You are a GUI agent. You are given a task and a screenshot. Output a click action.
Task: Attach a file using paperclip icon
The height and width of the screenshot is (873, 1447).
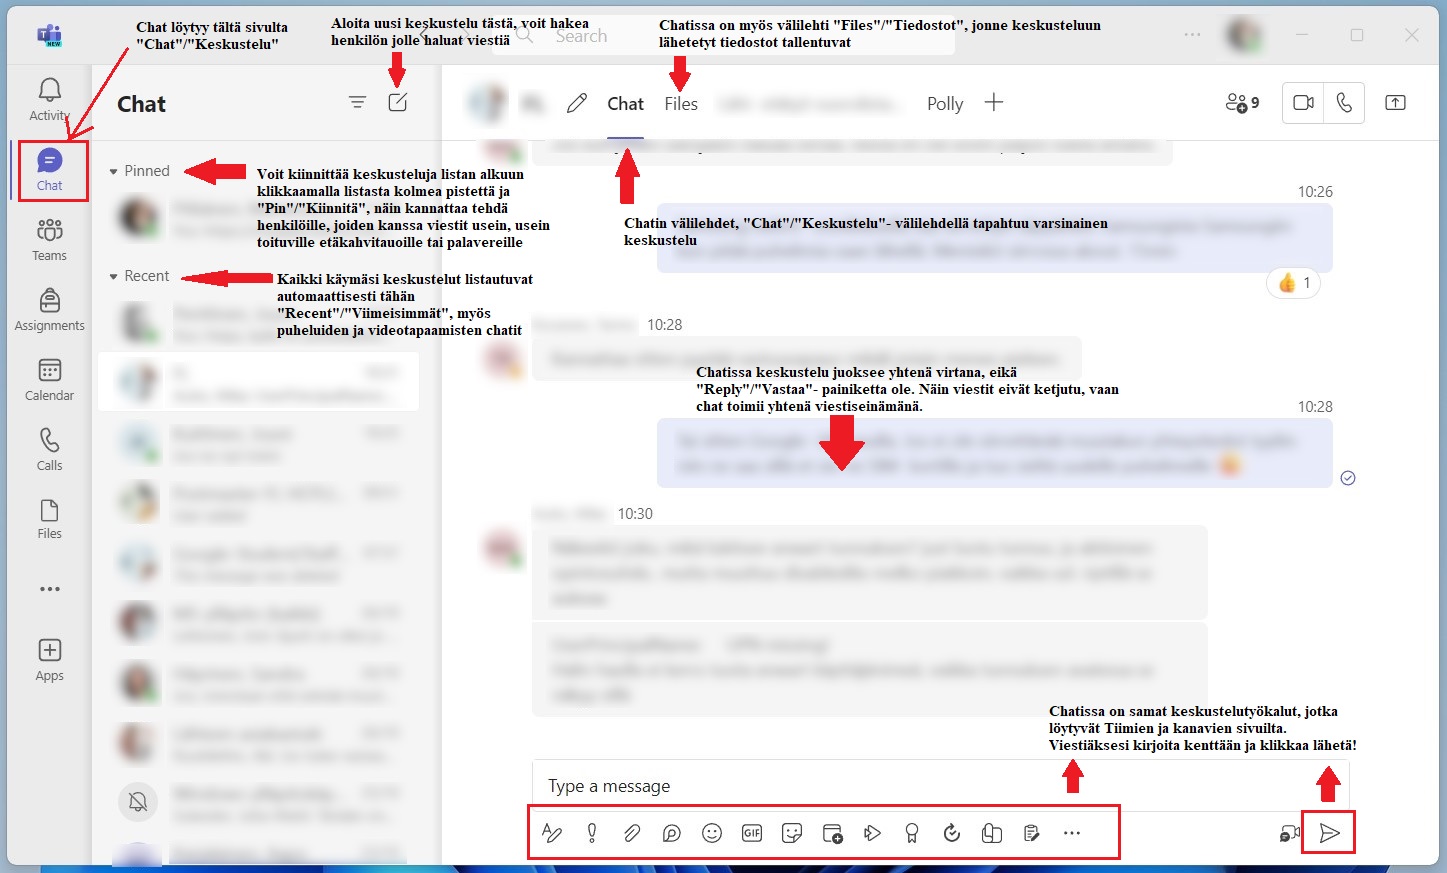click(x=632, y=833)
